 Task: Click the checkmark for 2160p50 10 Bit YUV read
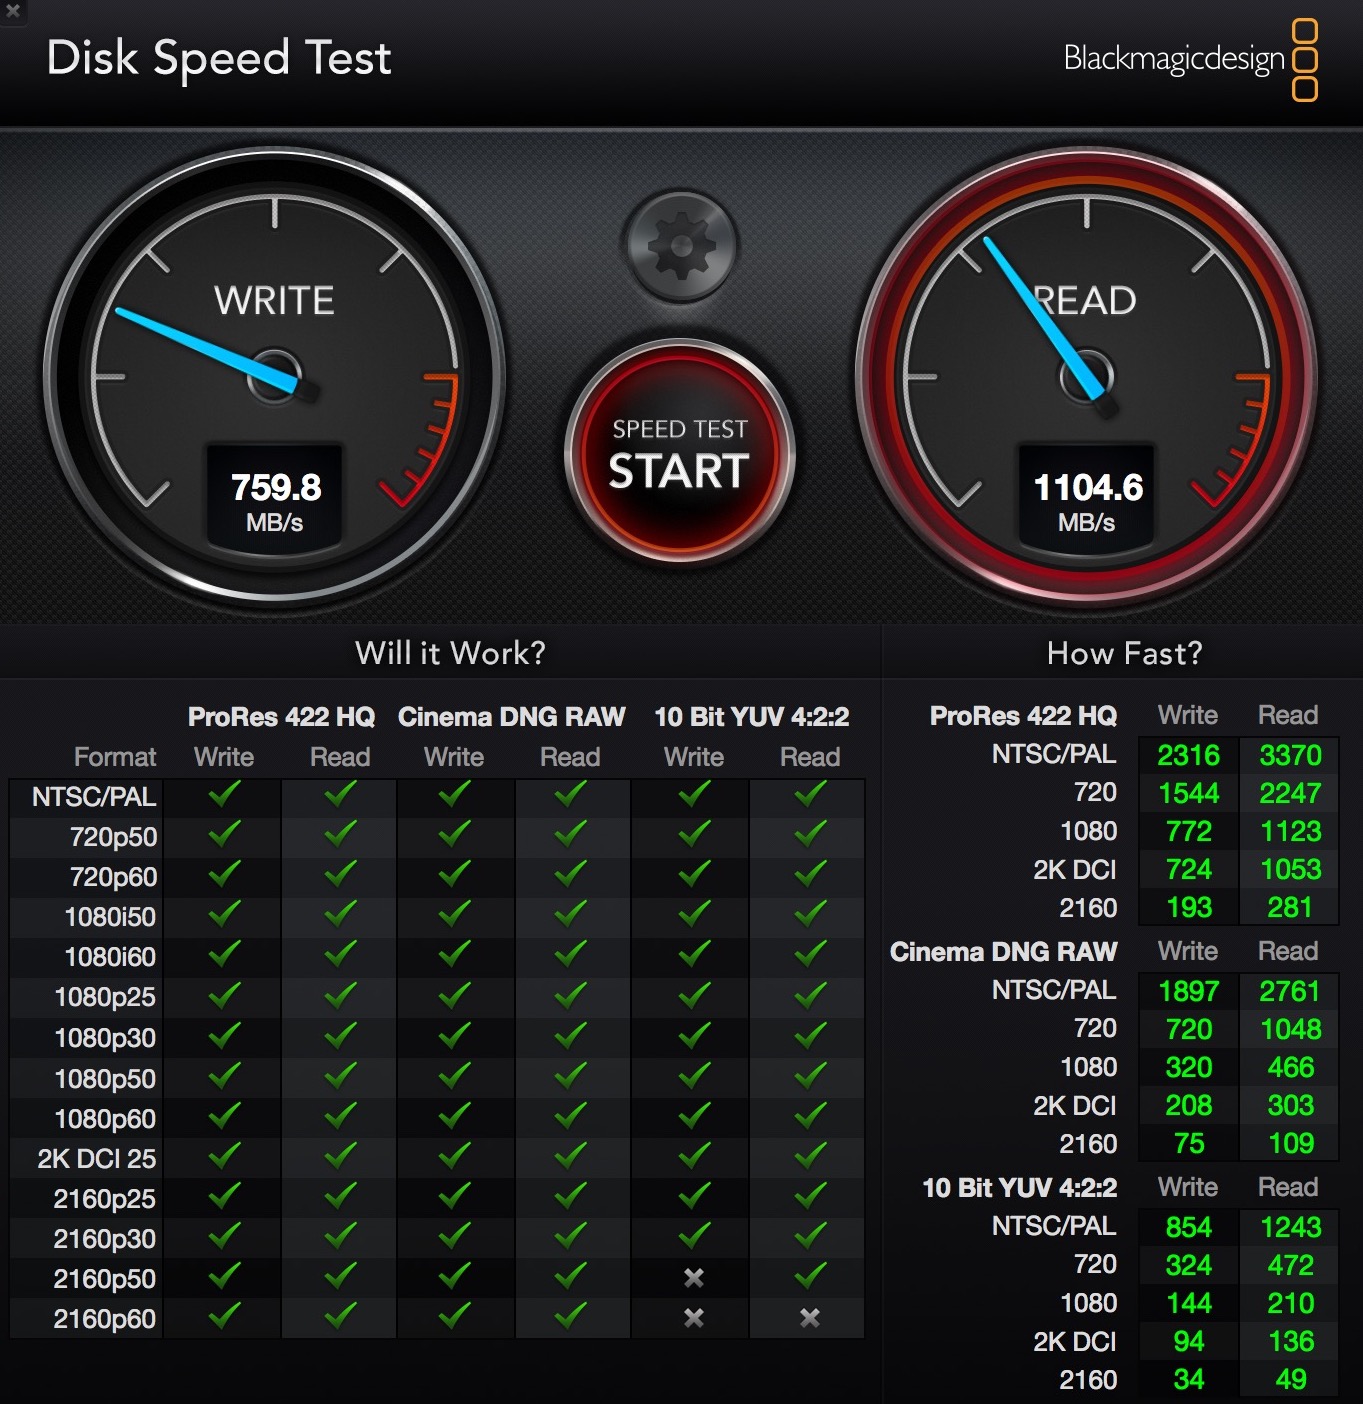(x=810, y=1275)
